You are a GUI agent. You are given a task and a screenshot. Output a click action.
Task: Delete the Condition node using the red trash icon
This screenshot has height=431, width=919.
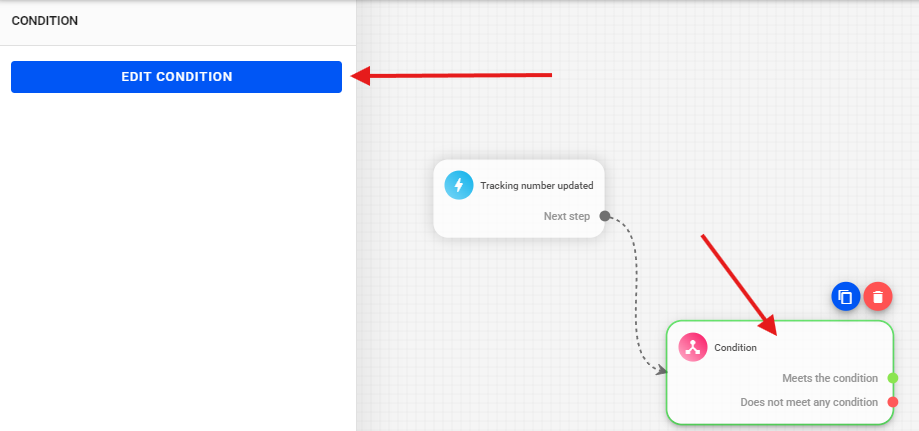(x=878, y=296)
